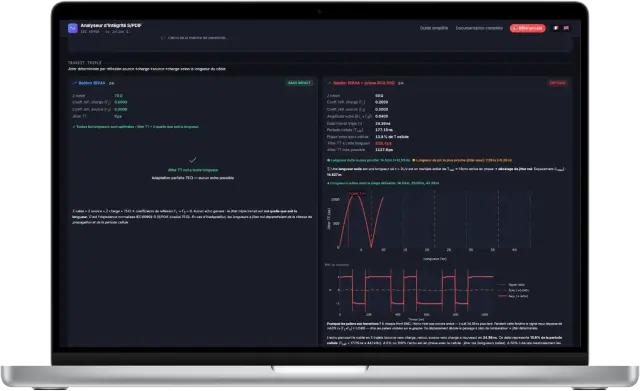
Task: Click the purple analyzer logo icon
Action: (73, 28)
